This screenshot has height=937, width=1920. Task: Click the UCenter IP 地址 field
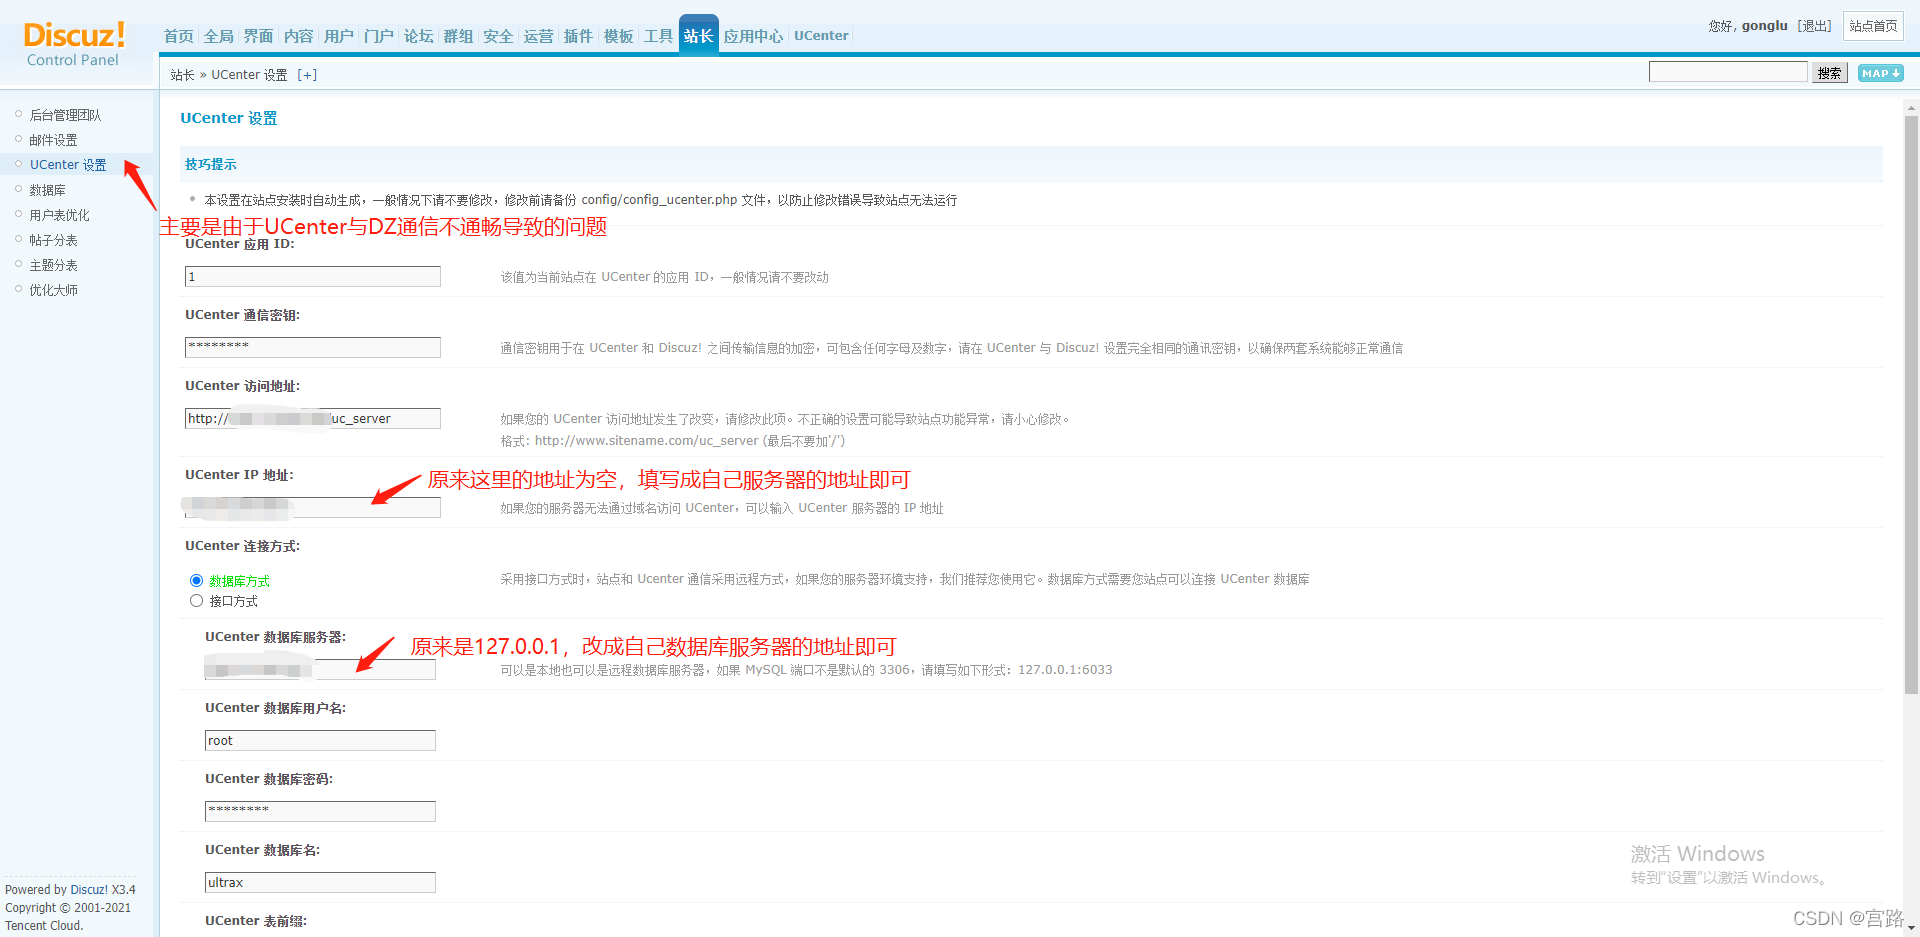[313, 508]
